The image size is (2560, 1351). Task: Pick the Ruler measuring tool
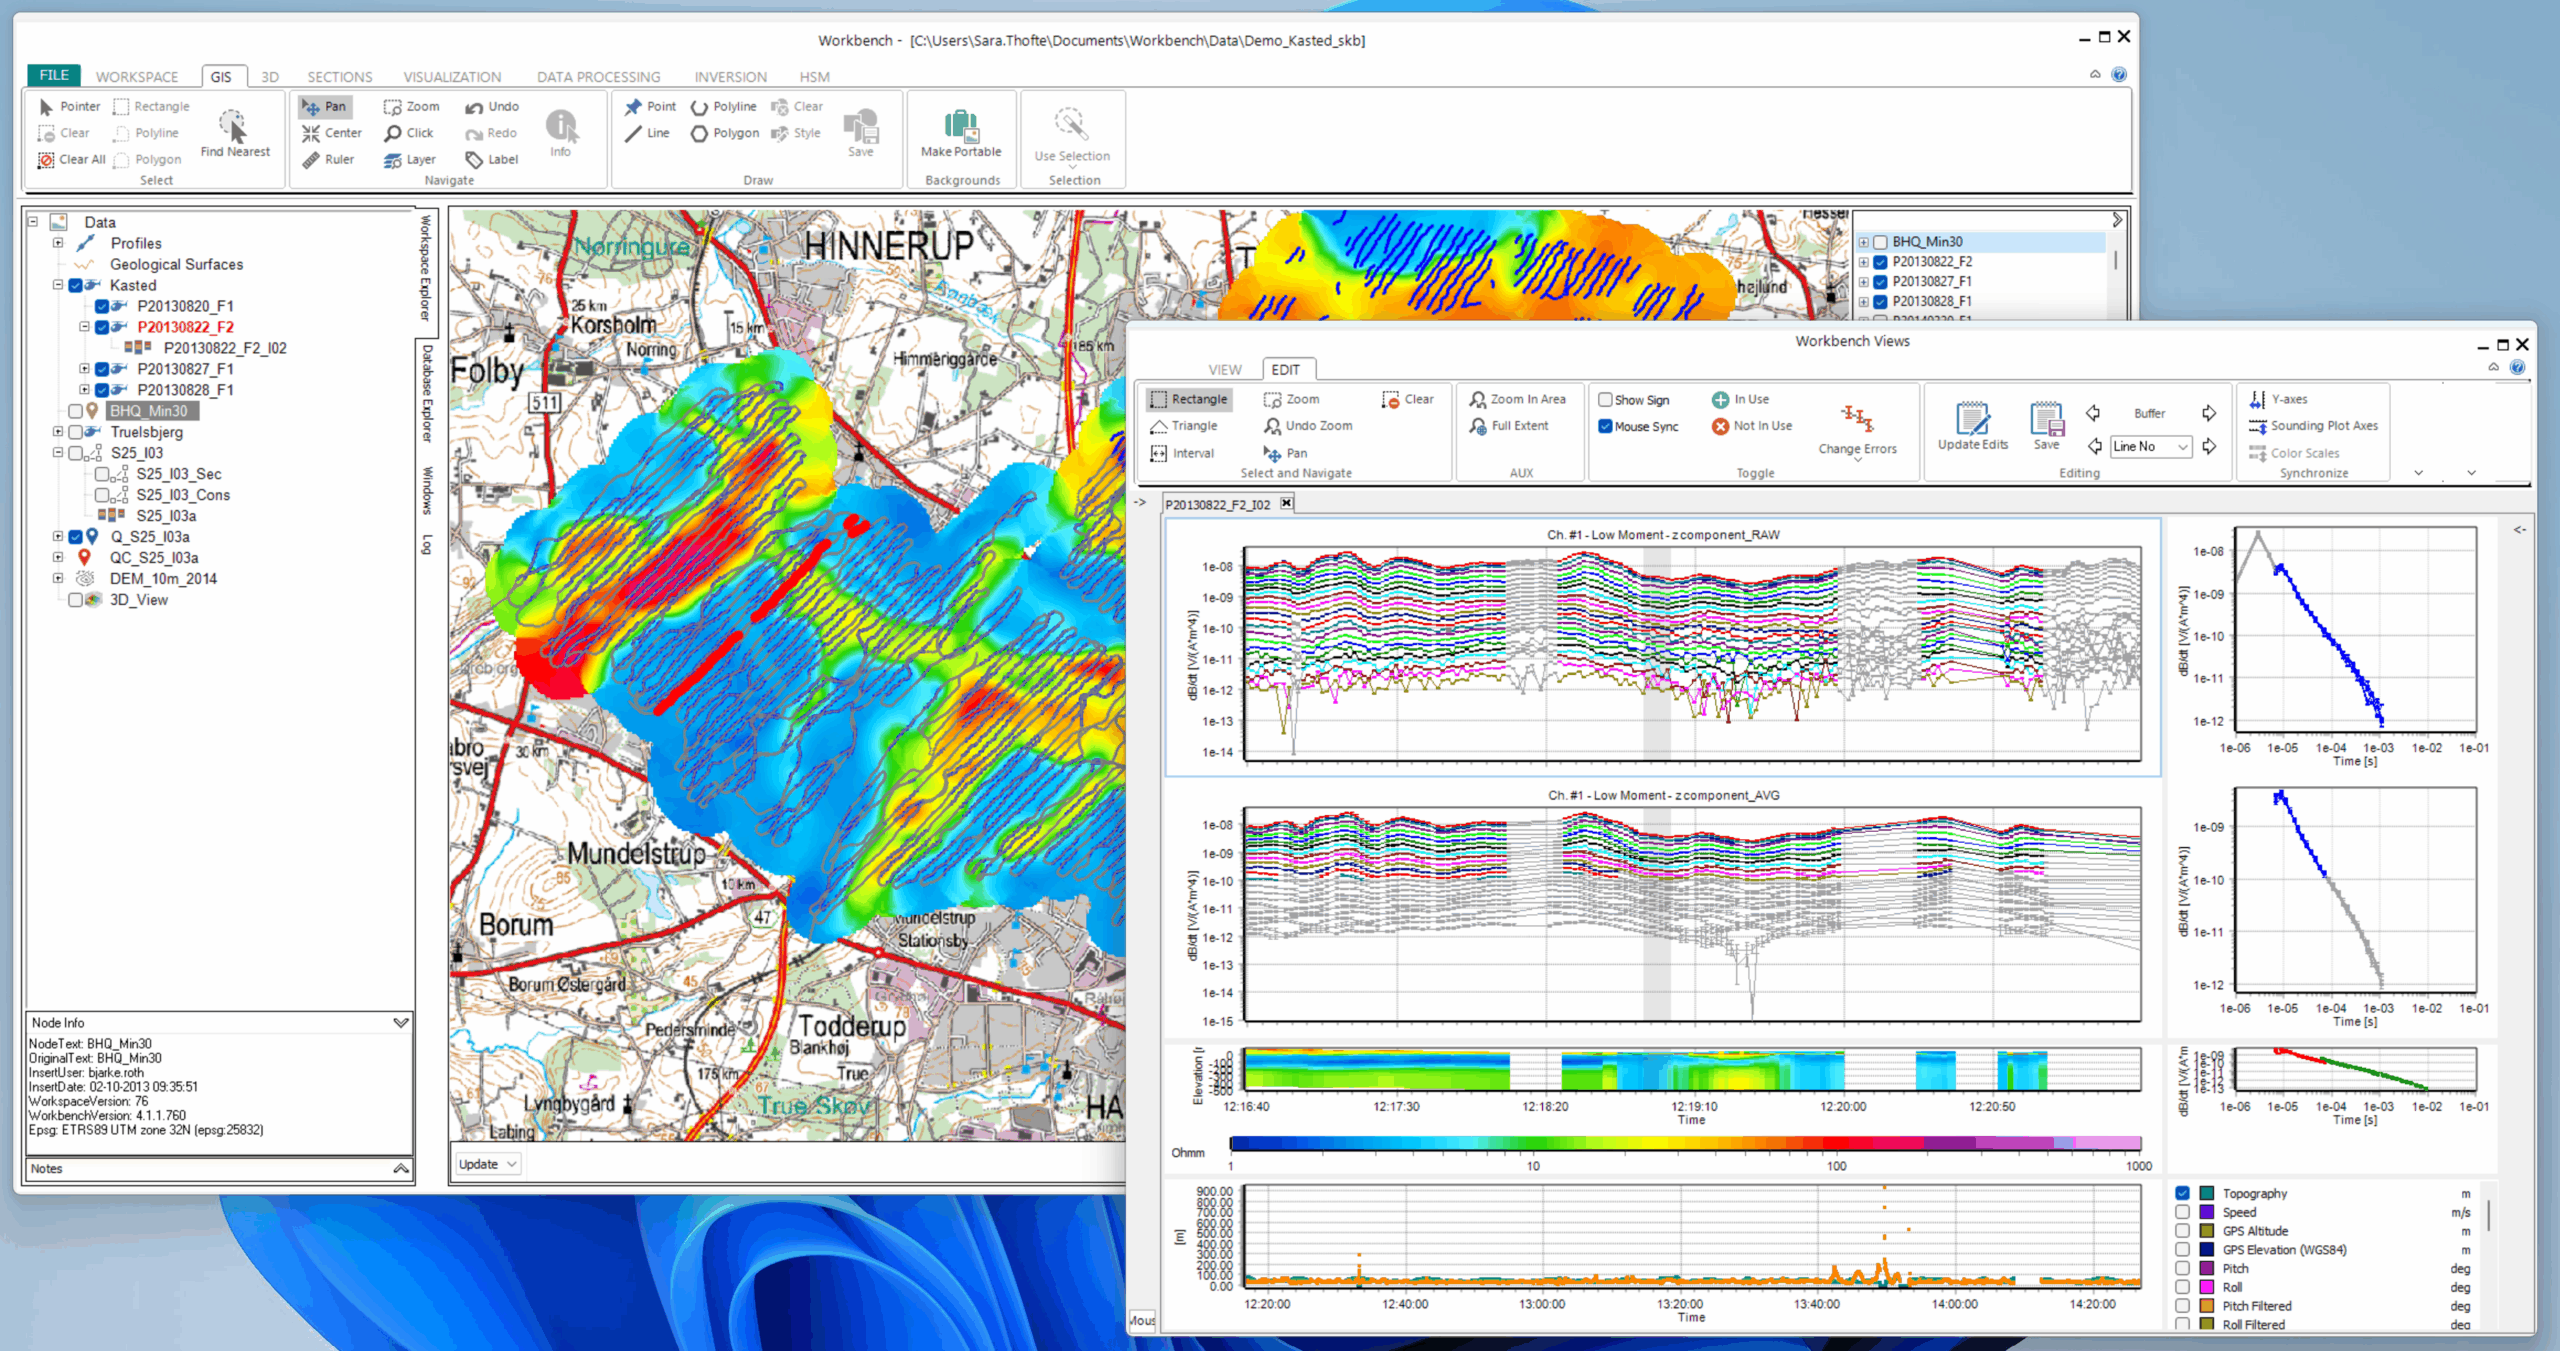tap(328, 159)
